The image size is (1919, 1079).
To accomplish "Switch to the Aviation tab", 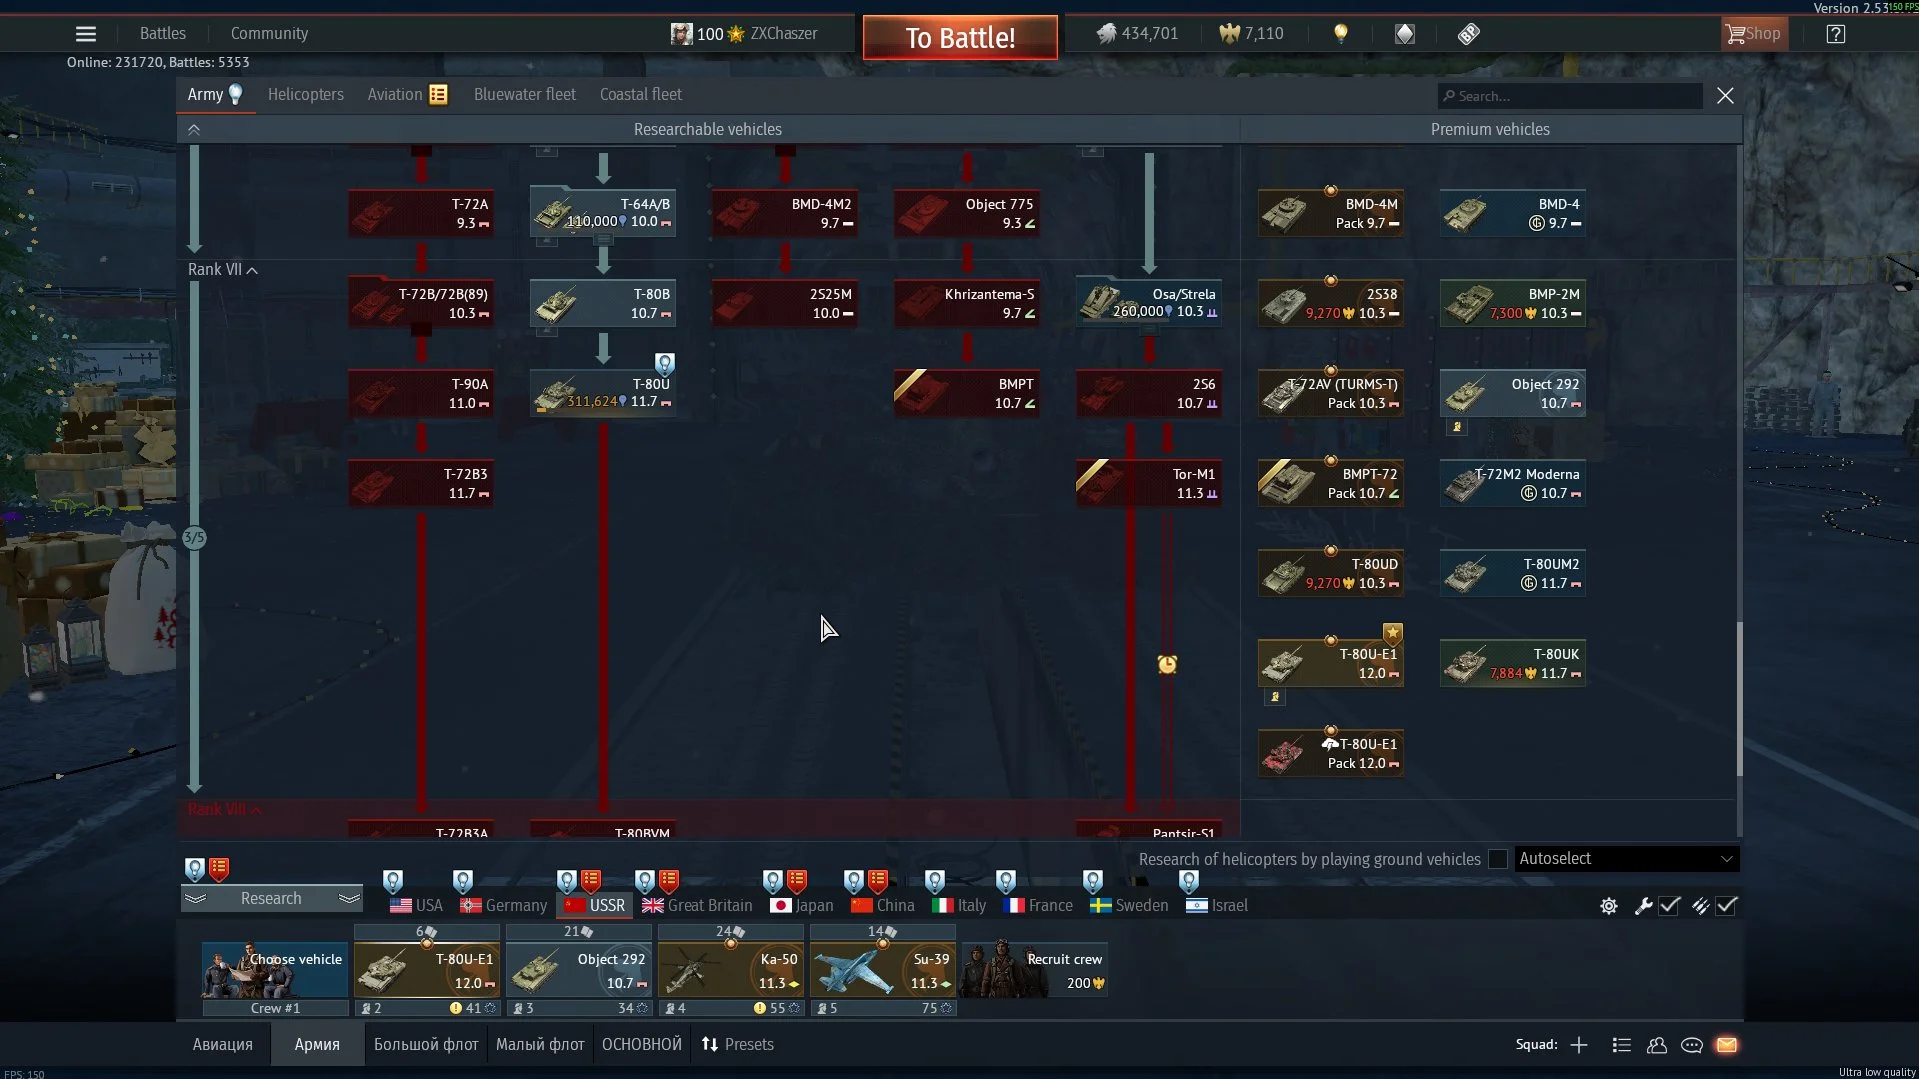I will click(407, 94).
